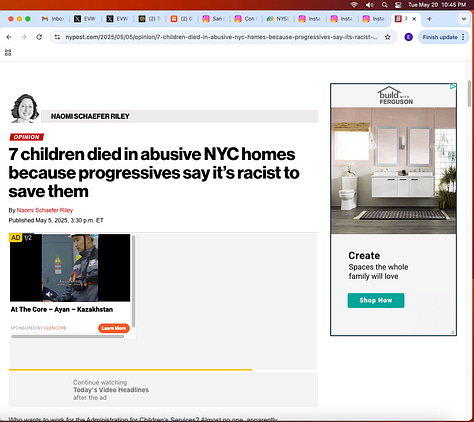Close the active NY Post tab

(x=414, y=19)
